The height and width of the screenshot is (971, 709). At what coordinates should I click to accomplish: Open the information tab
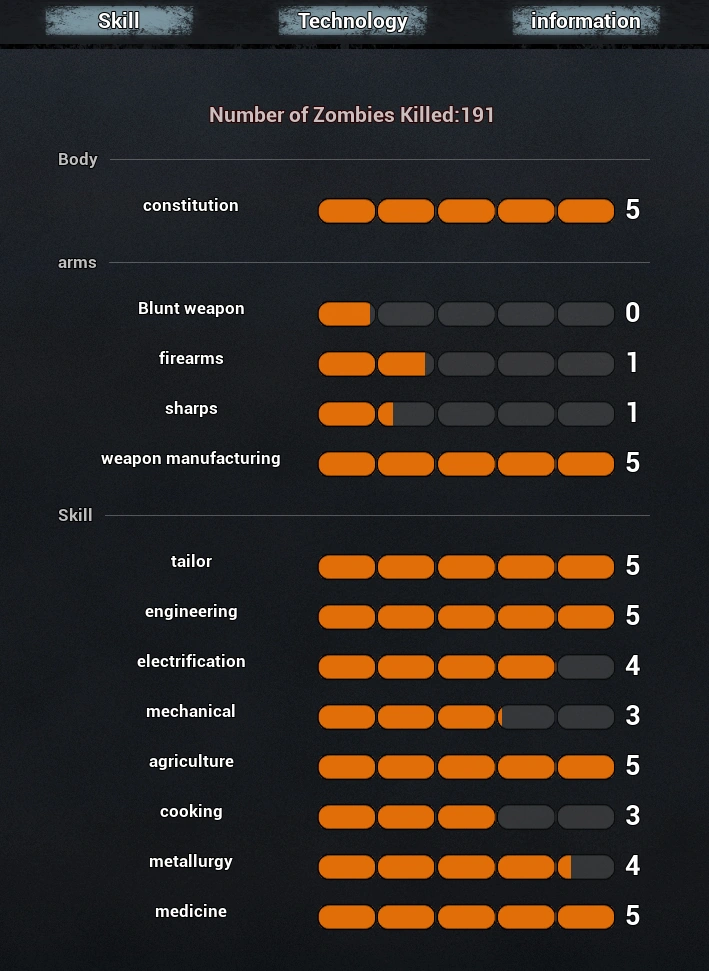[x=585, y=21]
